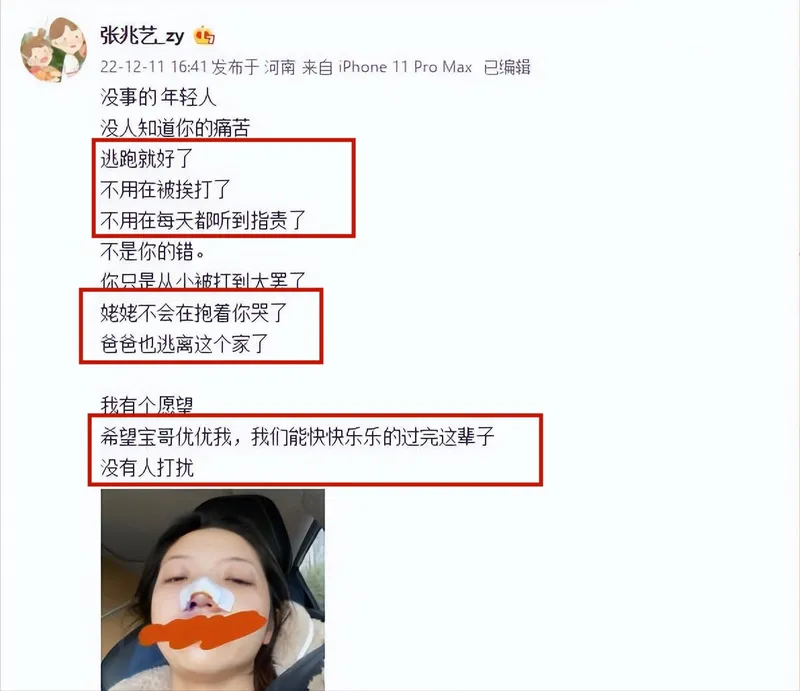Click the location text 发布于 河南

[x=254, y=67]
